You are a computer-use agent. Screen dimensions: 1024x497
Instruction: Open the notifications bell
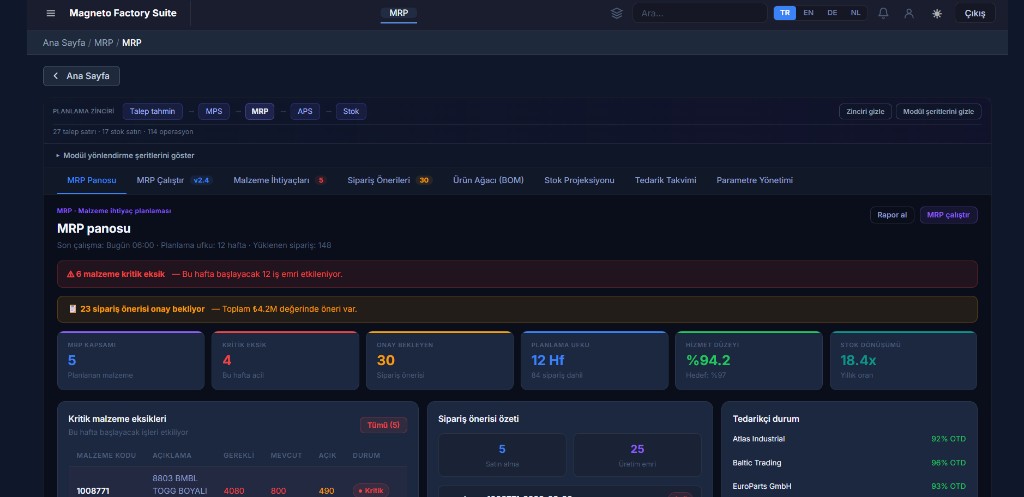pyautogui.click(x=883, y=13)
